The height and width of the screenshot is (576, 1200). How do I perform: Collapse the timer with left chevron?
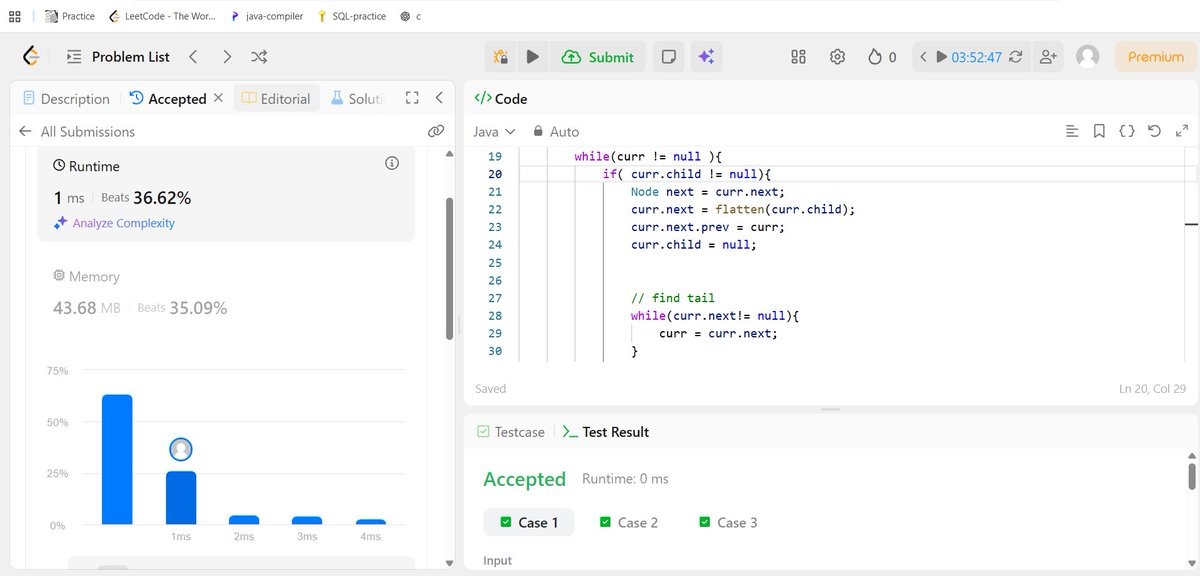point(924,57)
